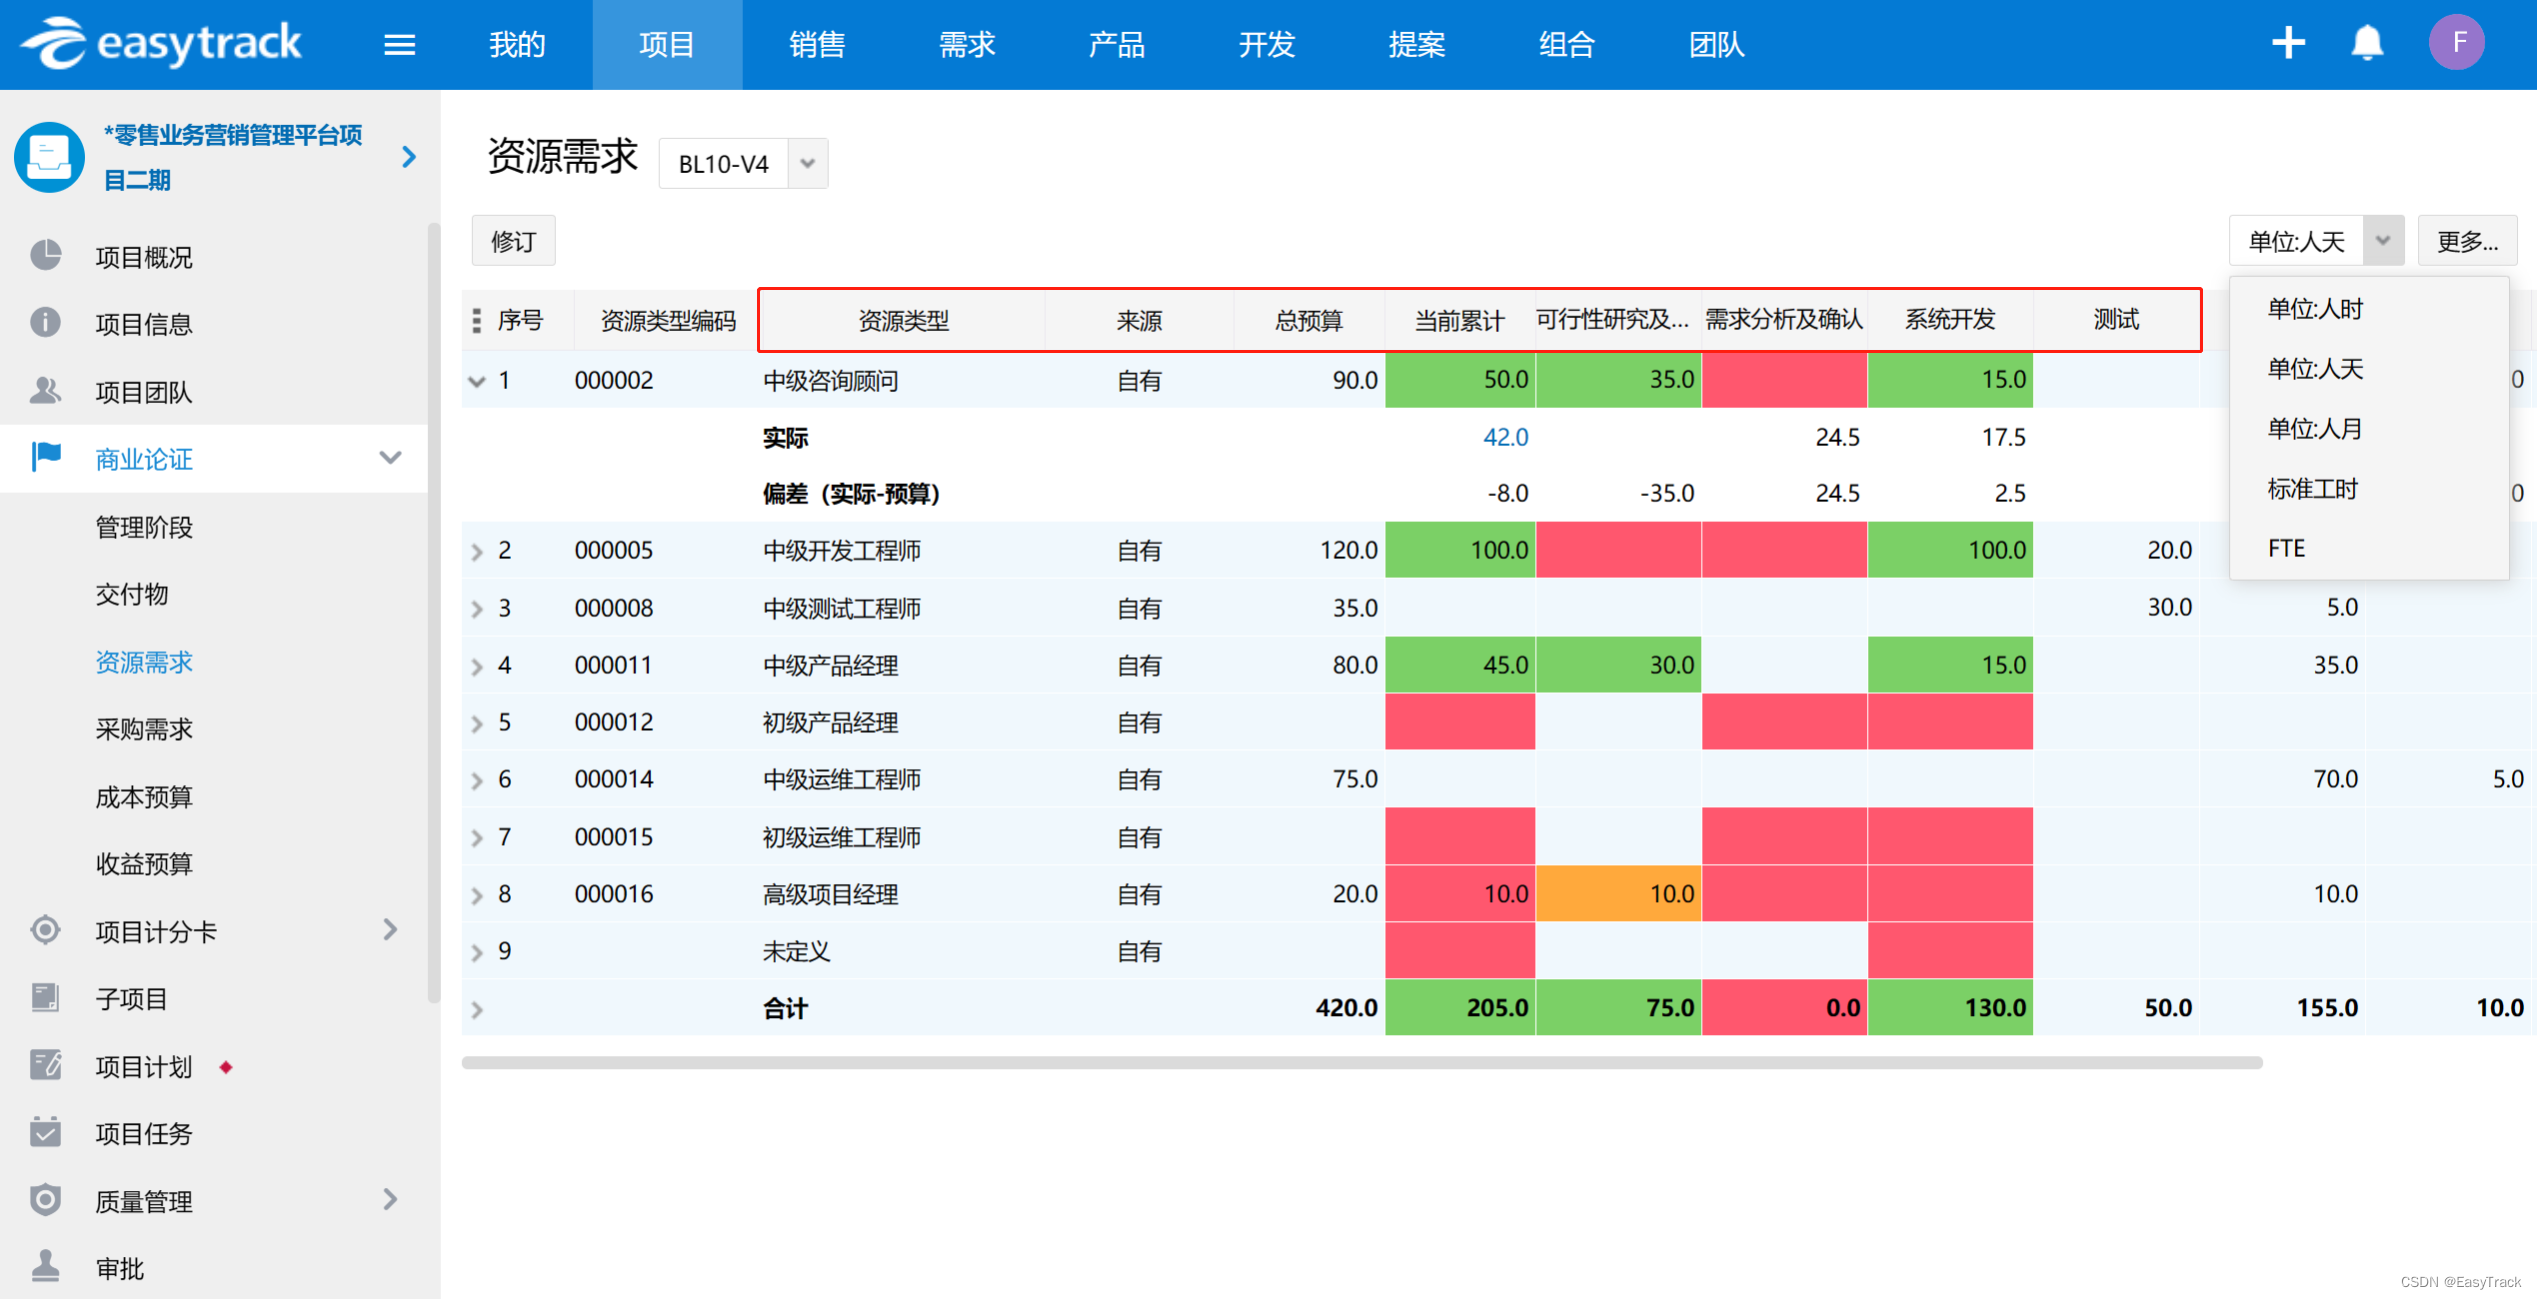This screenshot has width=2537, height=1299.
Task: Click the 项目团队 people icon
Action: coord(45,391)
